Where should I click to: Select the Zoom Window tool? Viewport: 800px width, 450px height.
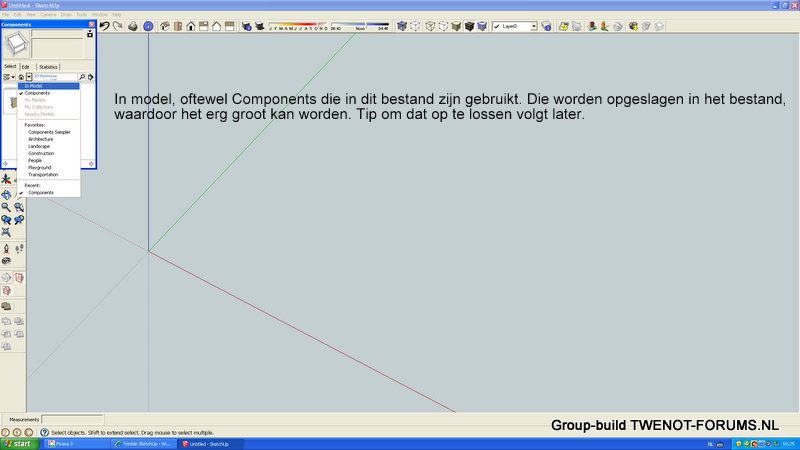click(19, 207)
